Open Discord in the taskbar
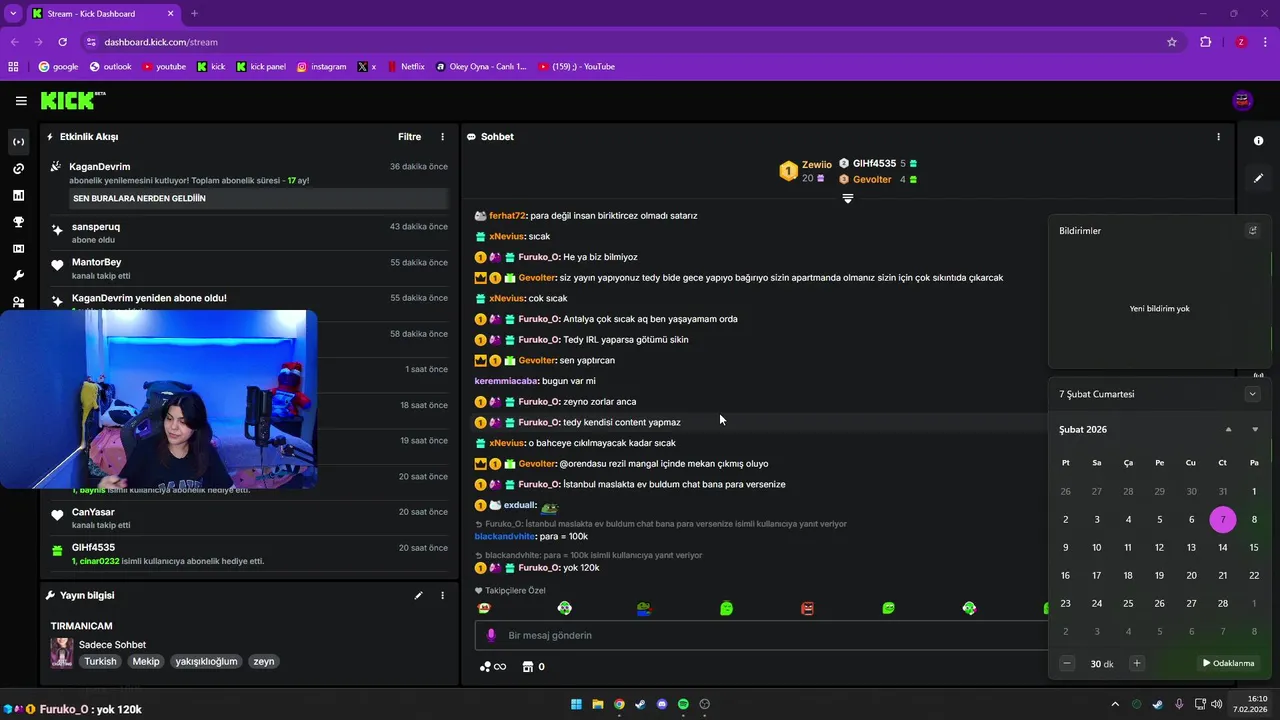The height and width of the screenshot is (720, 1280). 662,704
